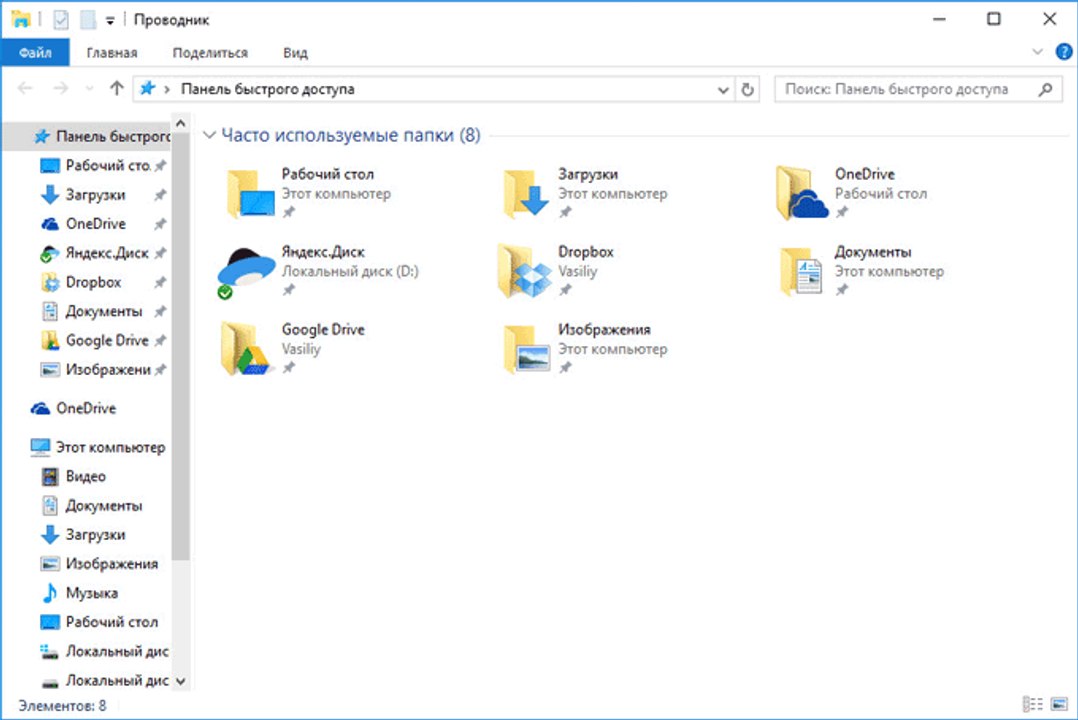Open Видео under Этот компьютер
The image size is (1078, 720).
click(74, 476)
